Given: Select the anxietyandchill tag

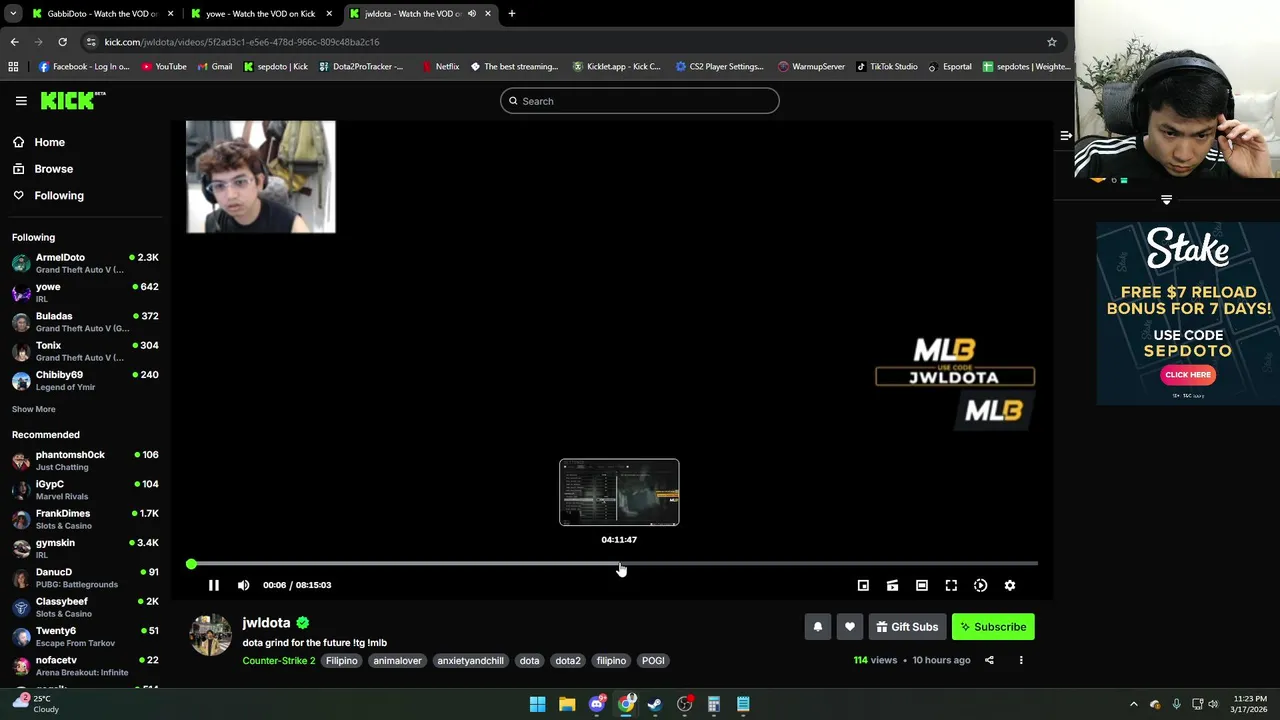Looking at the screenshot, I should click(470, 661).
